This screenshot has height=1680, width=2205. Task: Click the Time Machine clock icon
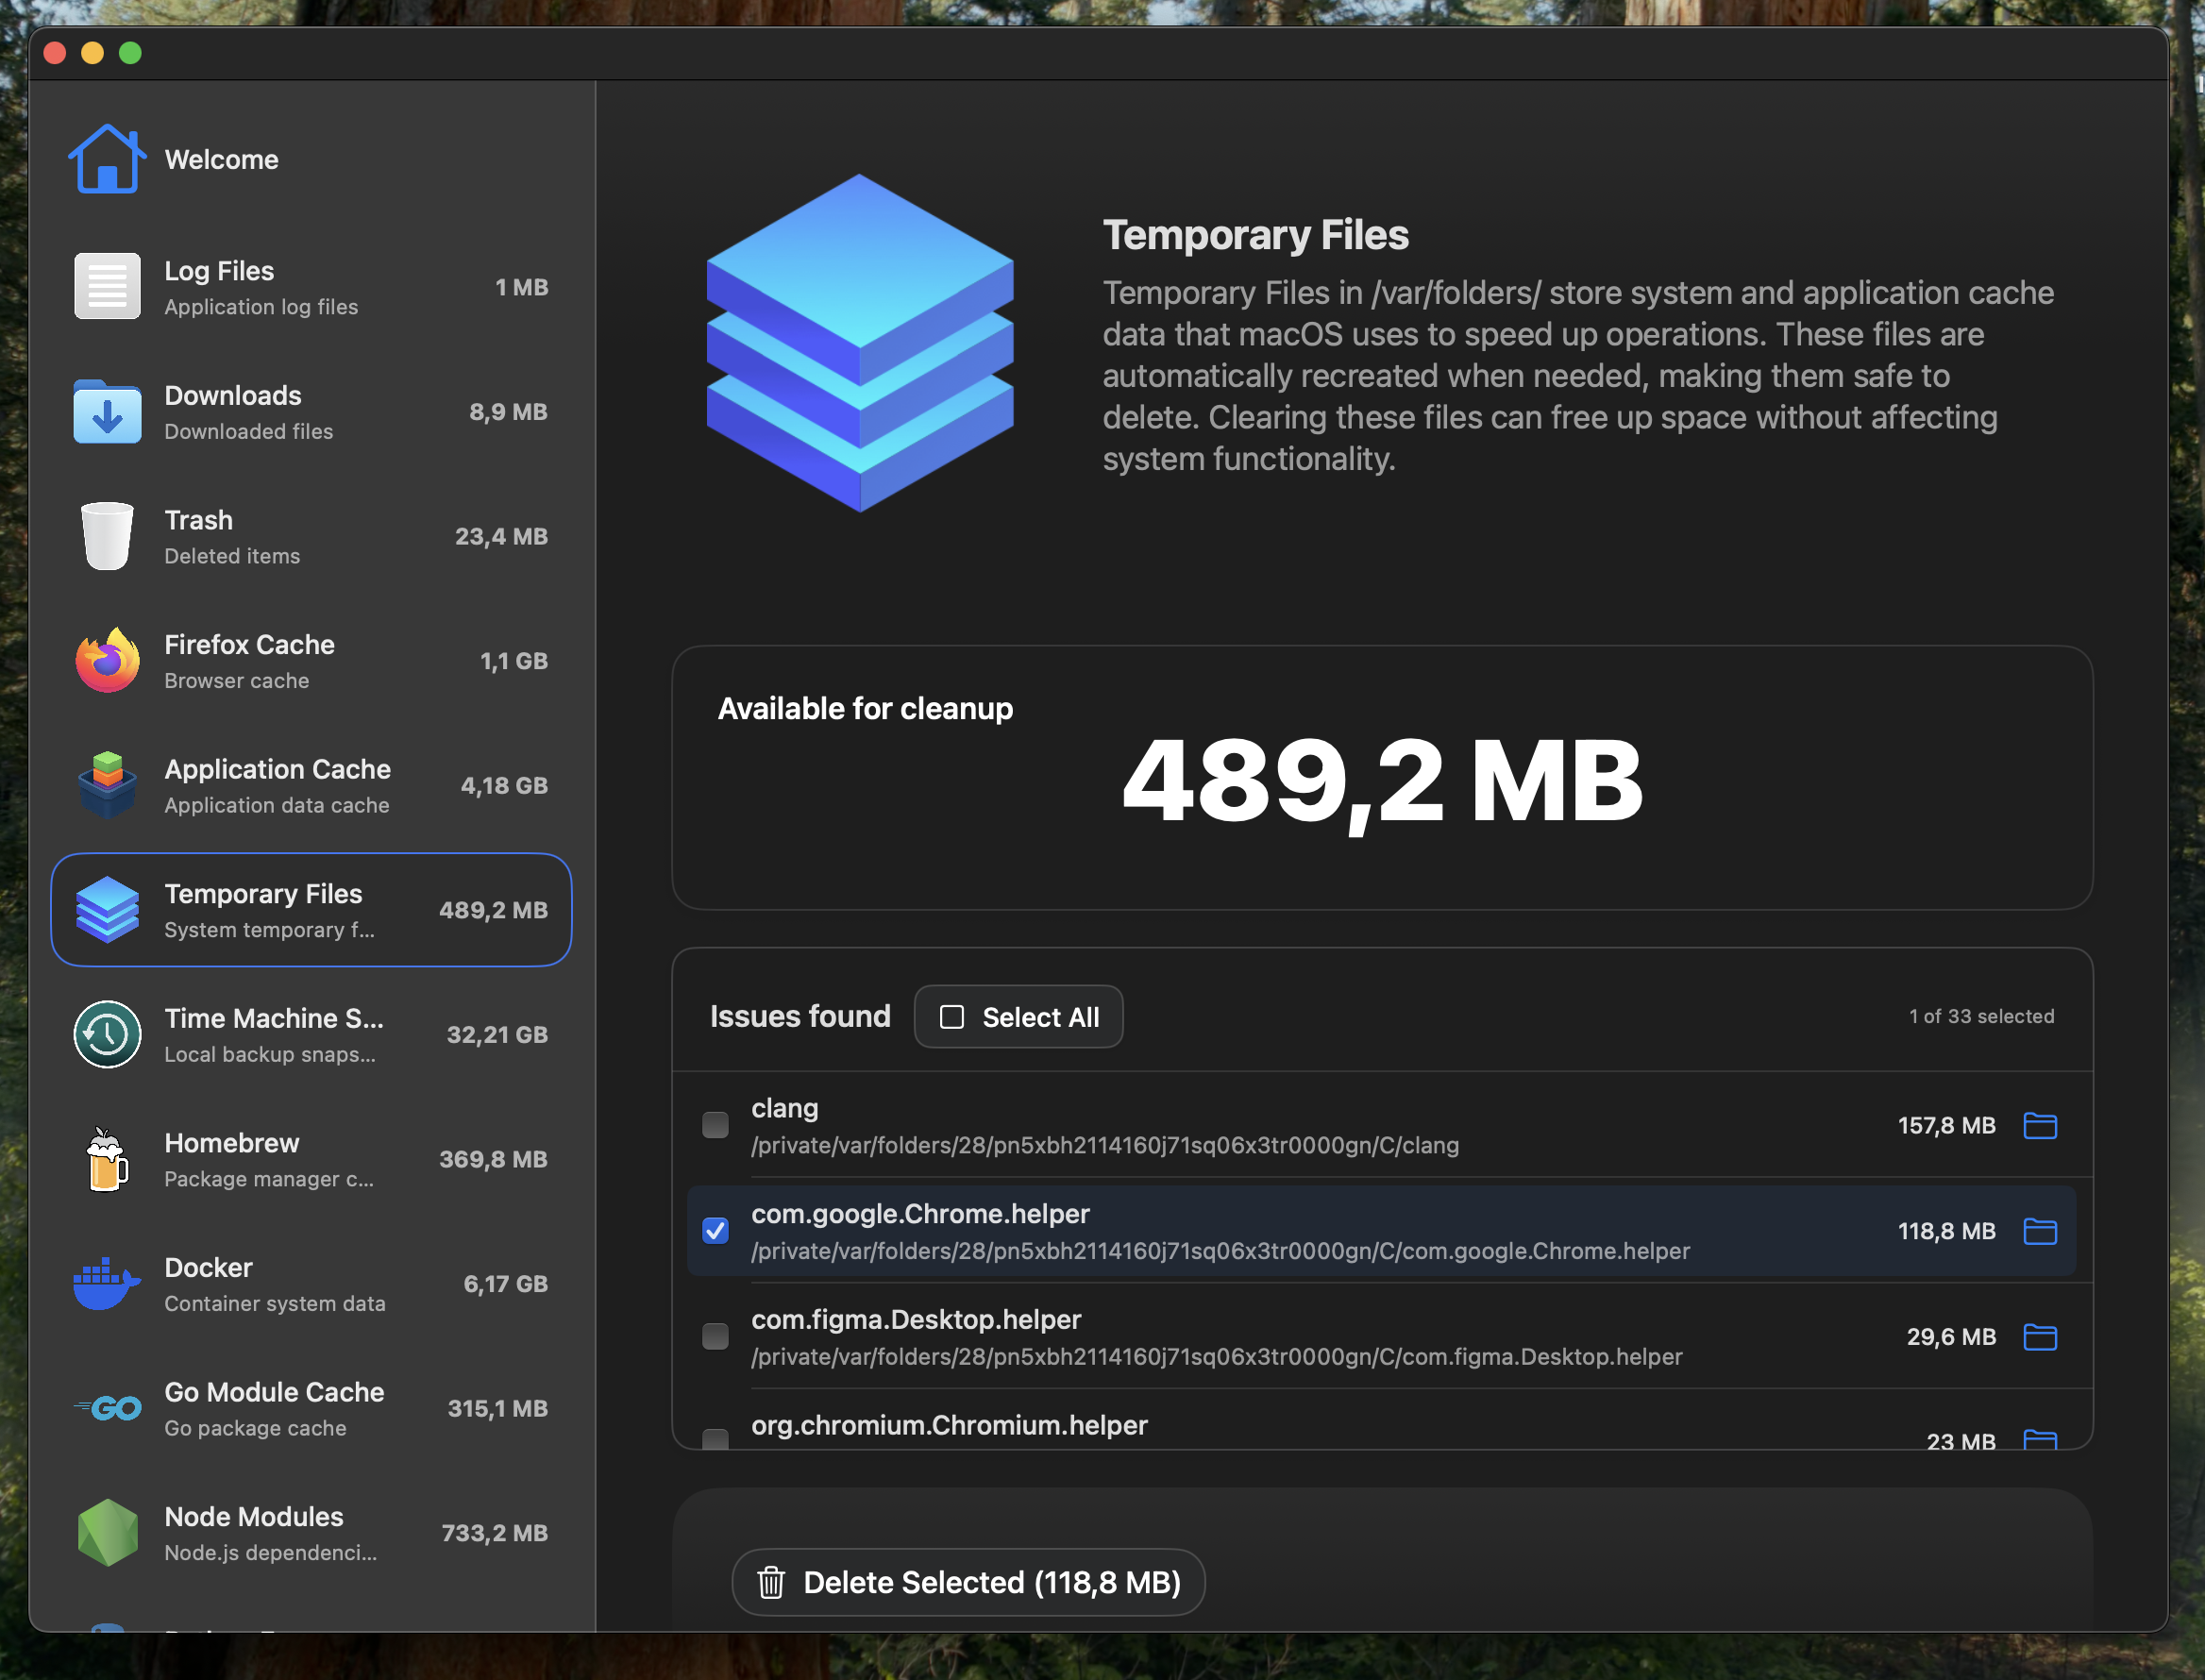click(x=107, y=1035)
